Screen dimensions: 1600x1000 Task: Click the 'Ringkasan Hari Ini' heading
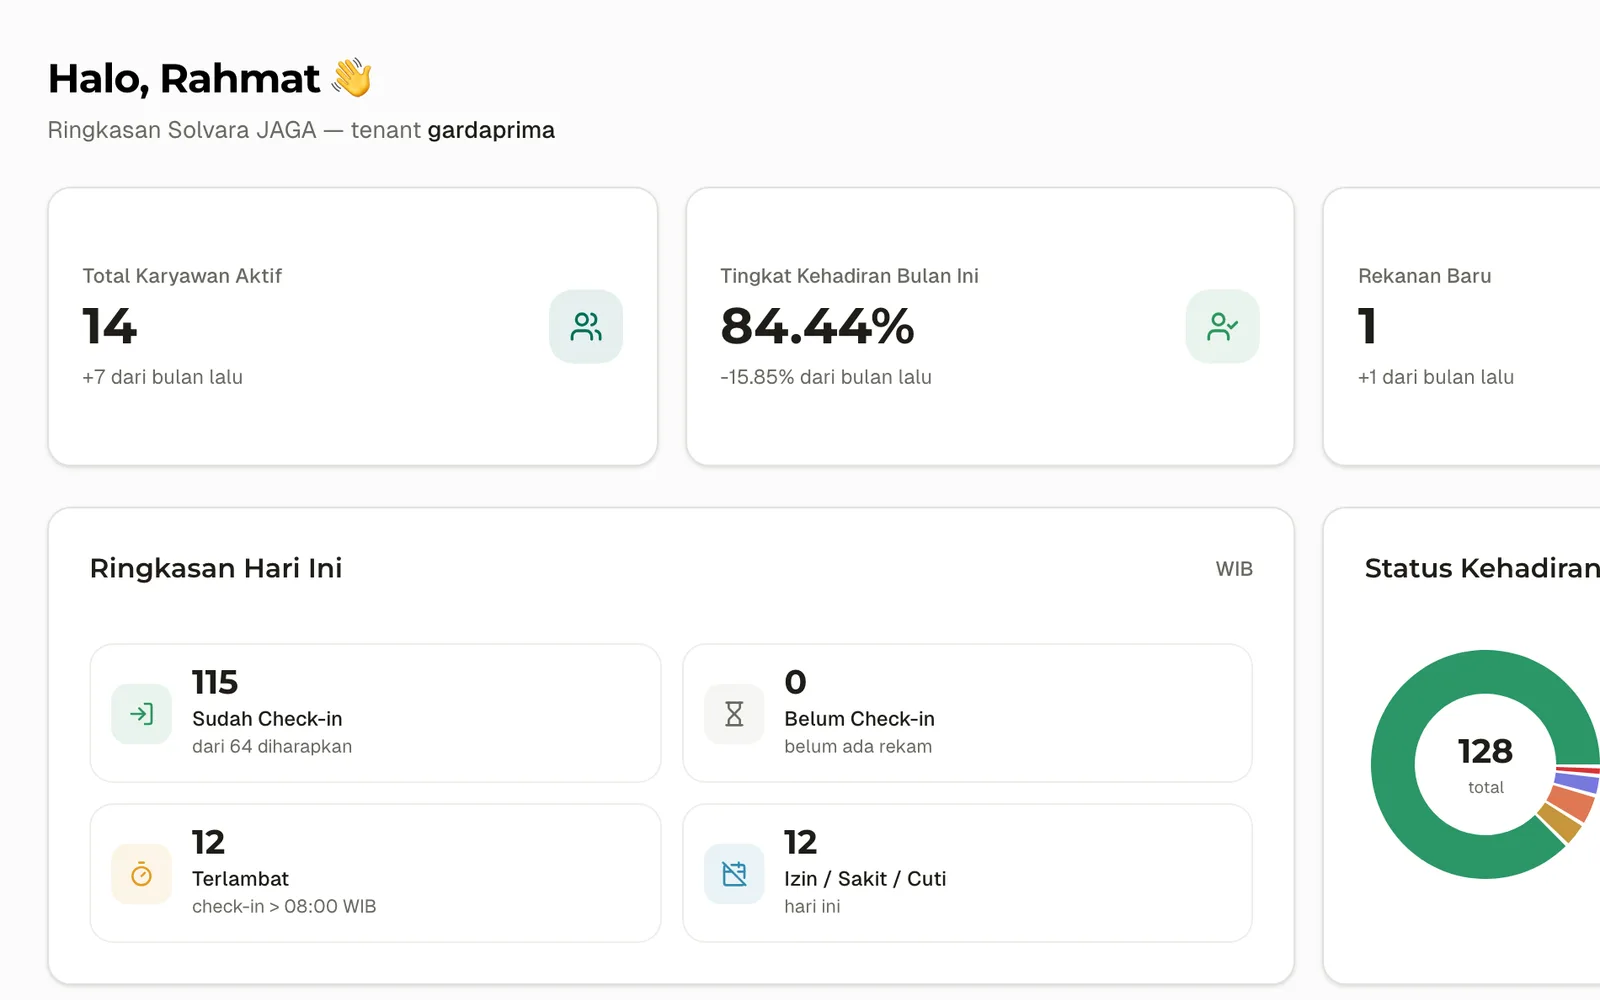(216, 568)
